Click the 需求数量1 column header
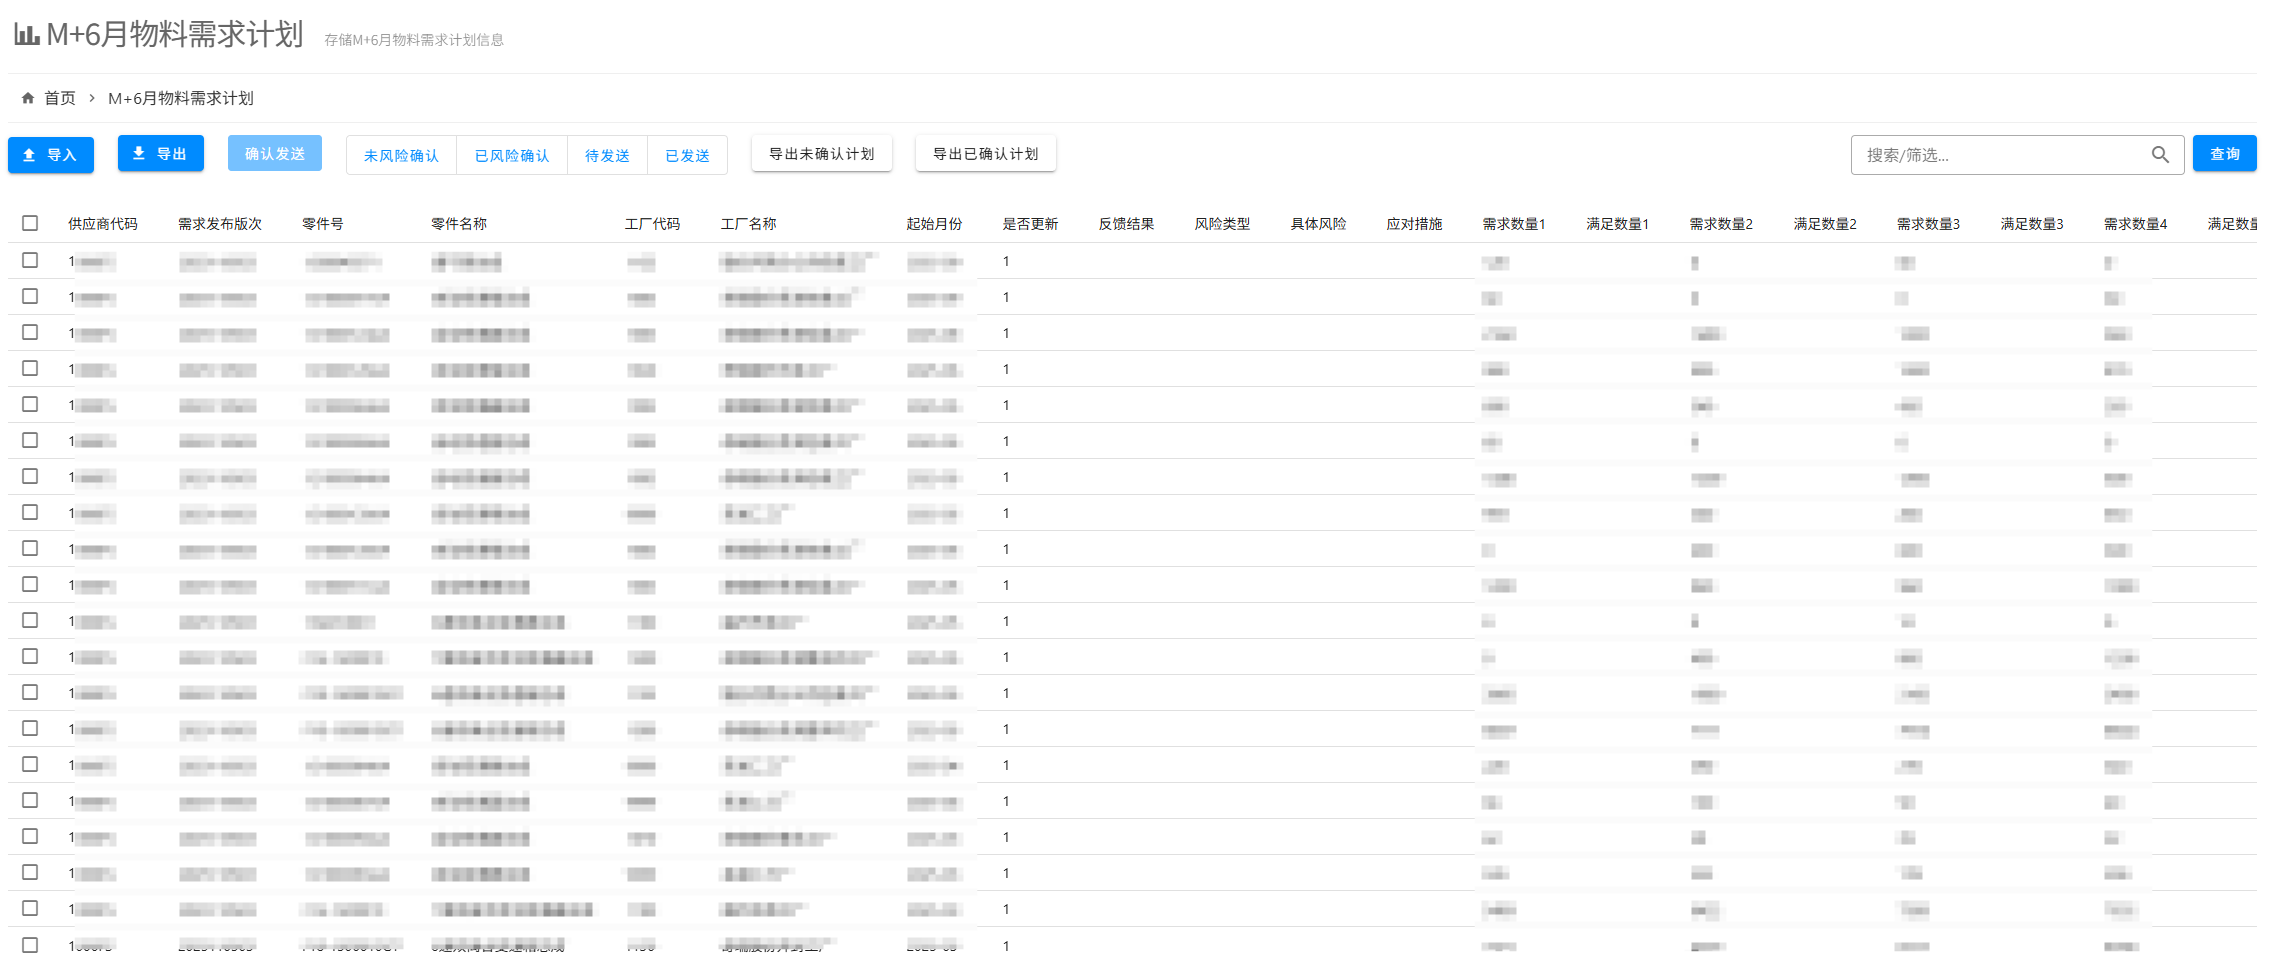Viewport: 2272px width, 958px height. click(x=1513, y=224)
